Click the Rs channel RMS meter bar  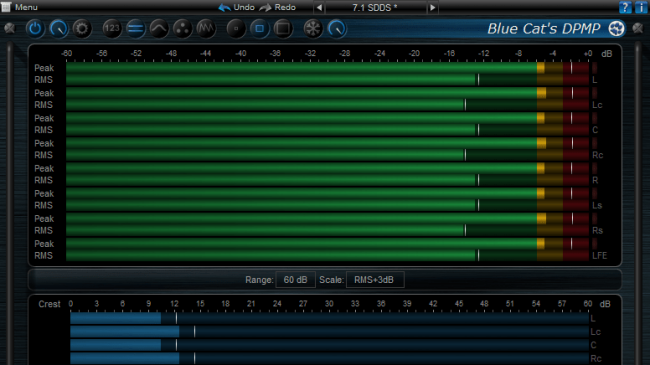pos(327,231)
